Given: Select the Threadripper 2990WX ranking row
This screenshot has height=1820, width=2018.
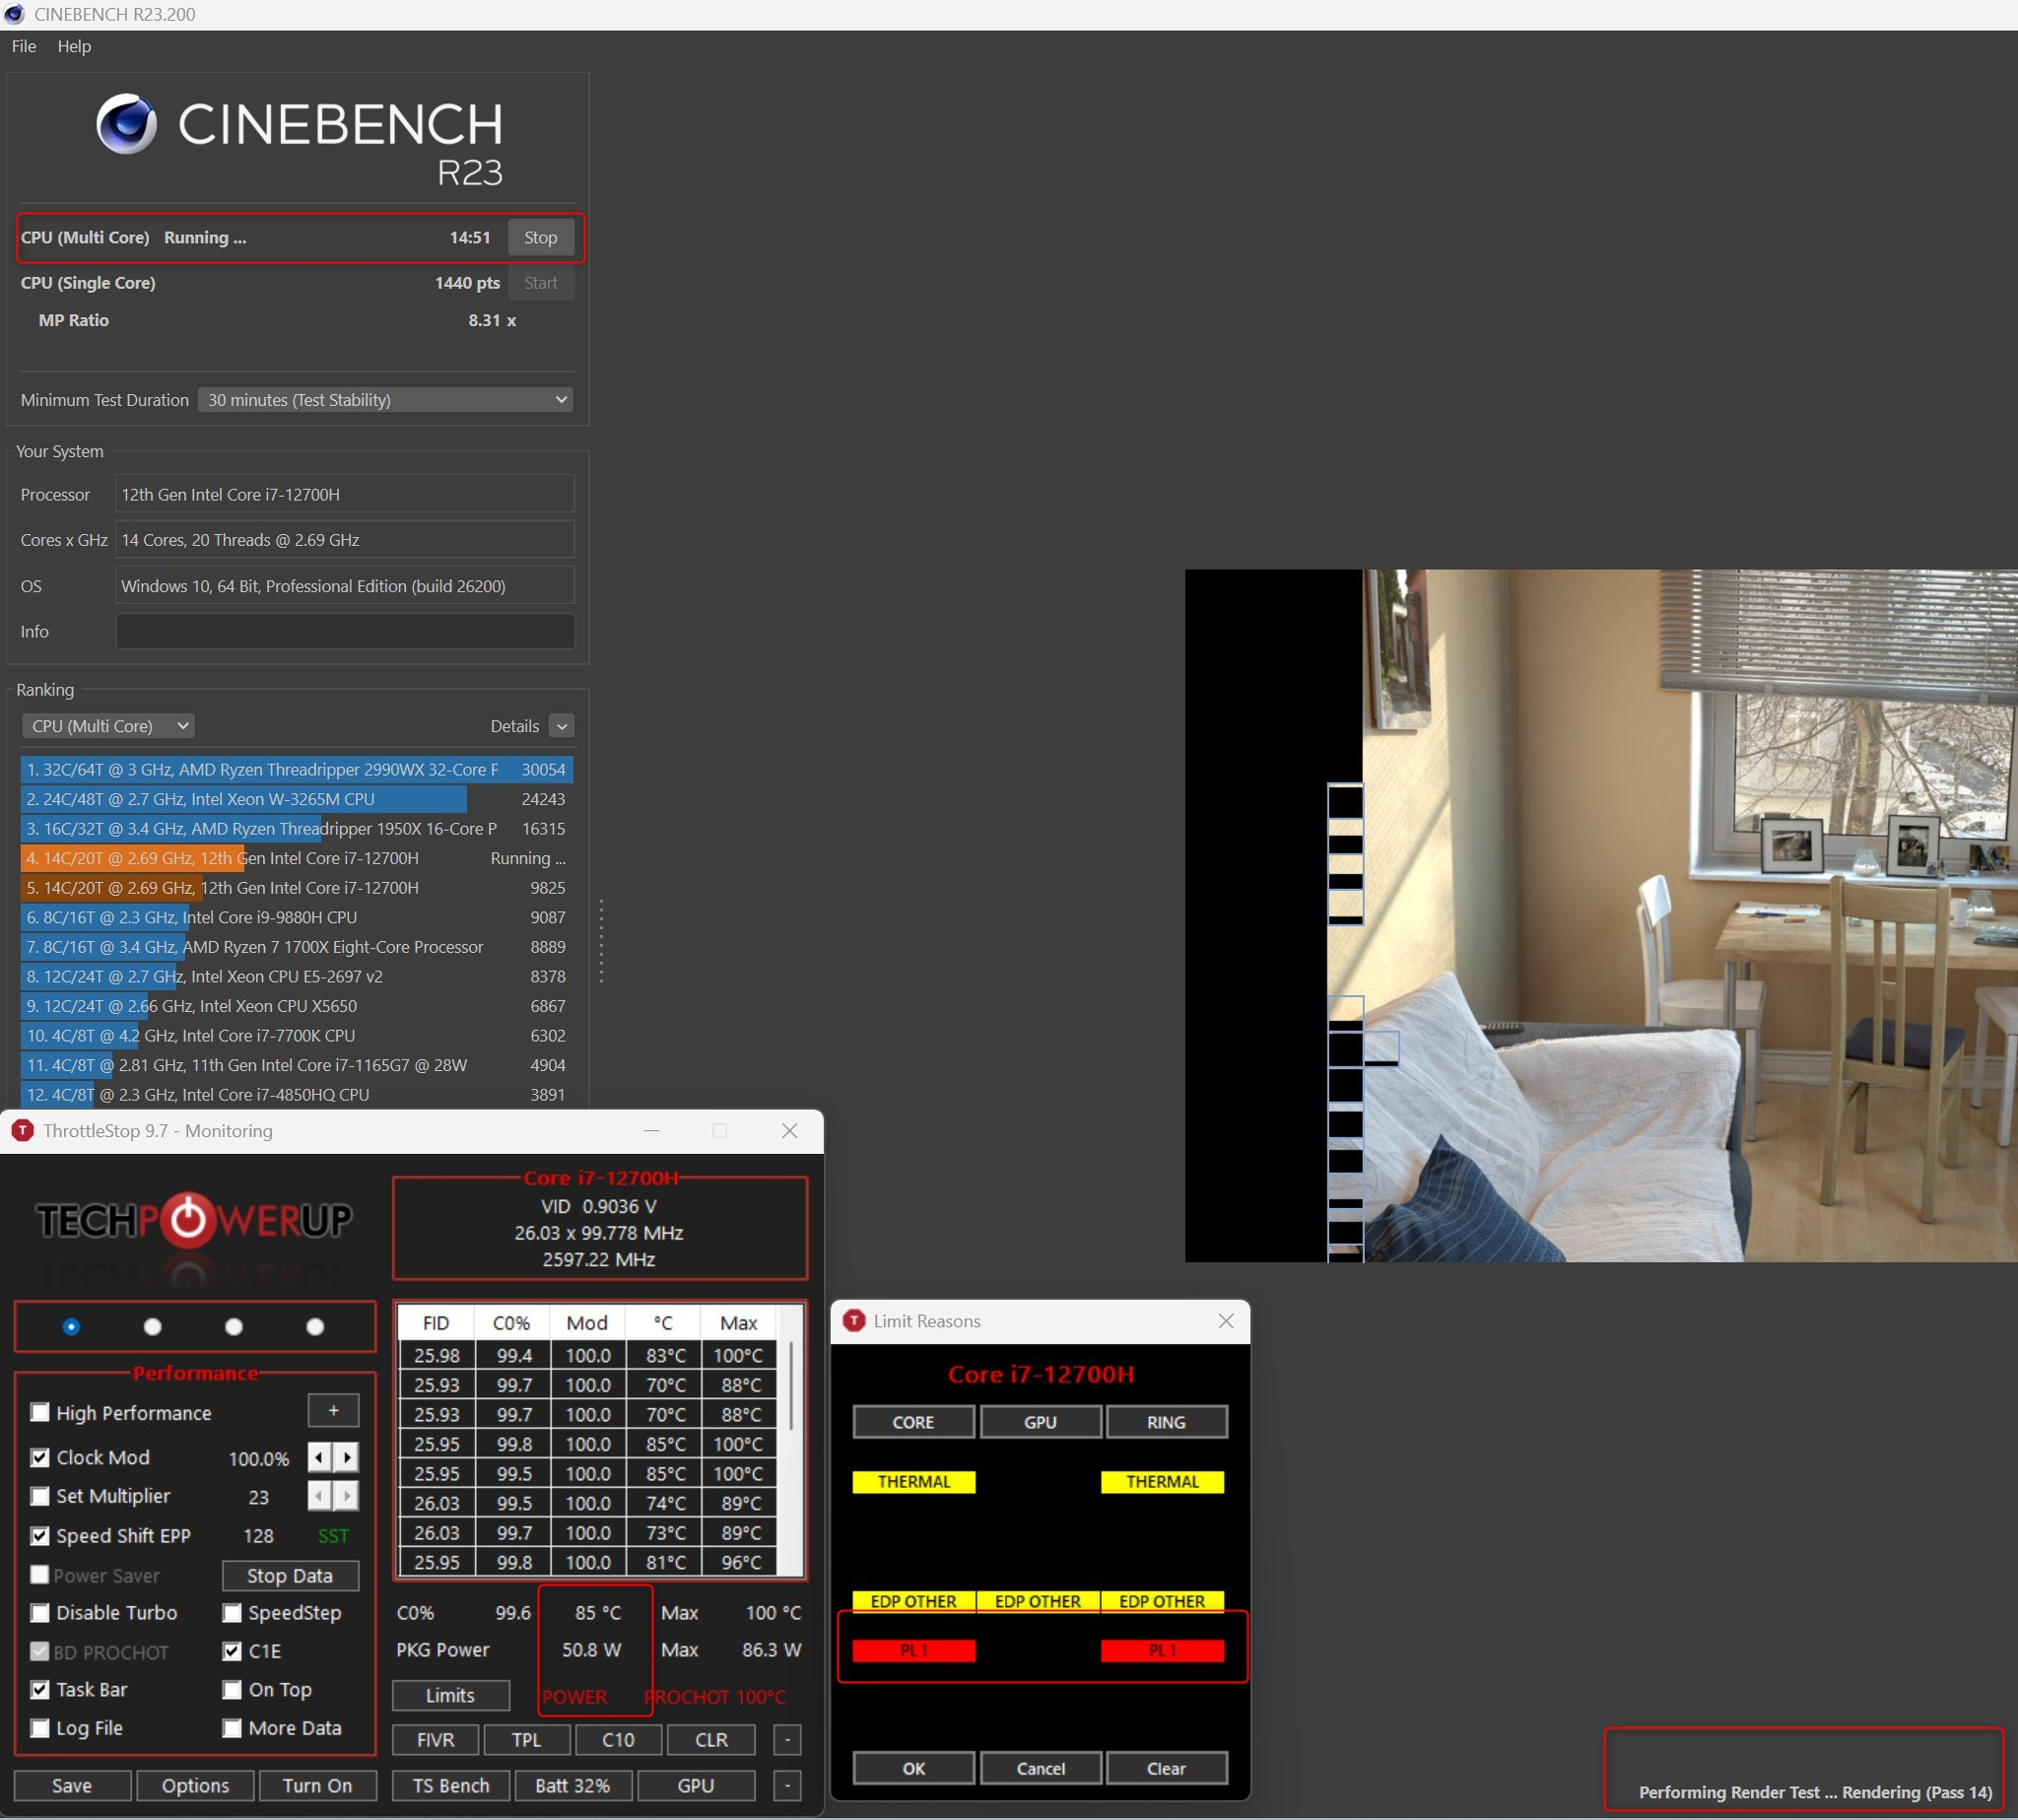Looking at the screenshot, I should coord(297,770).
